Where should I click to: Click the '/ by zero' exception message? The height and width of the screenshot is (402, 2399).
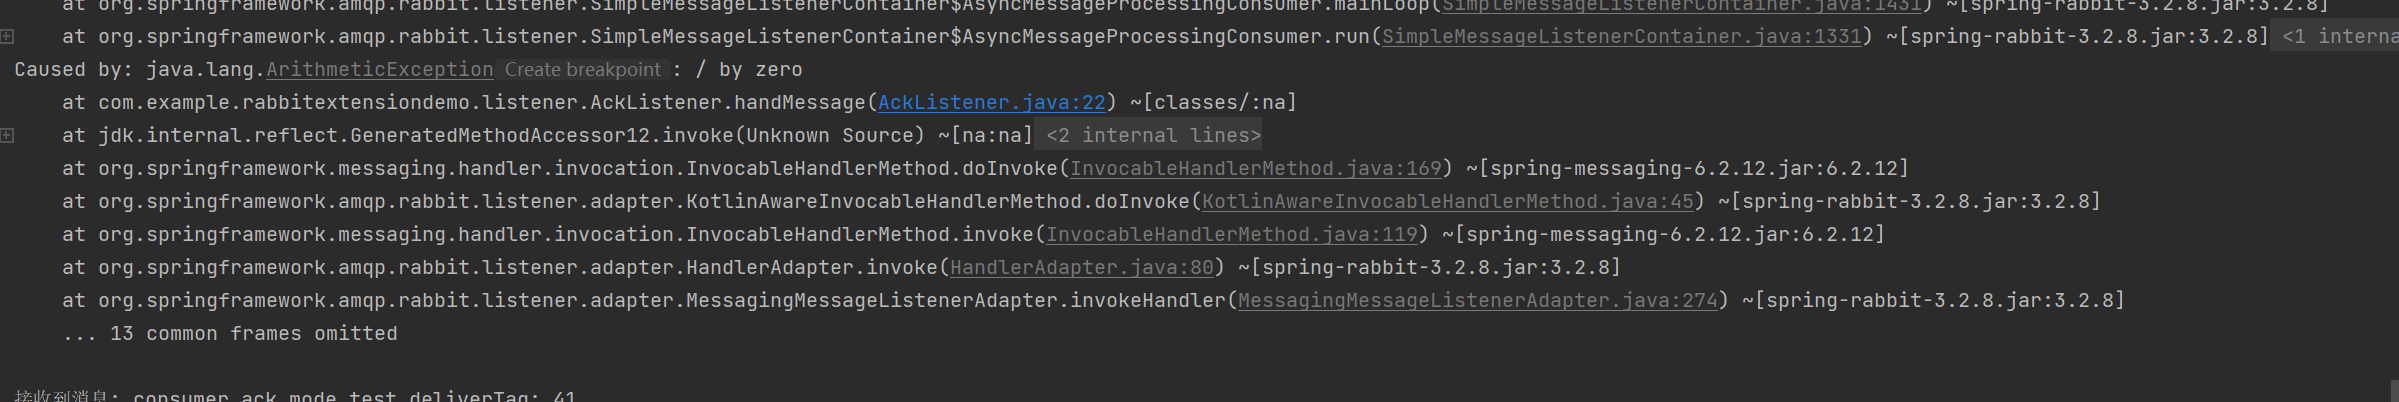pyautogui.click(x=749, y=70)
